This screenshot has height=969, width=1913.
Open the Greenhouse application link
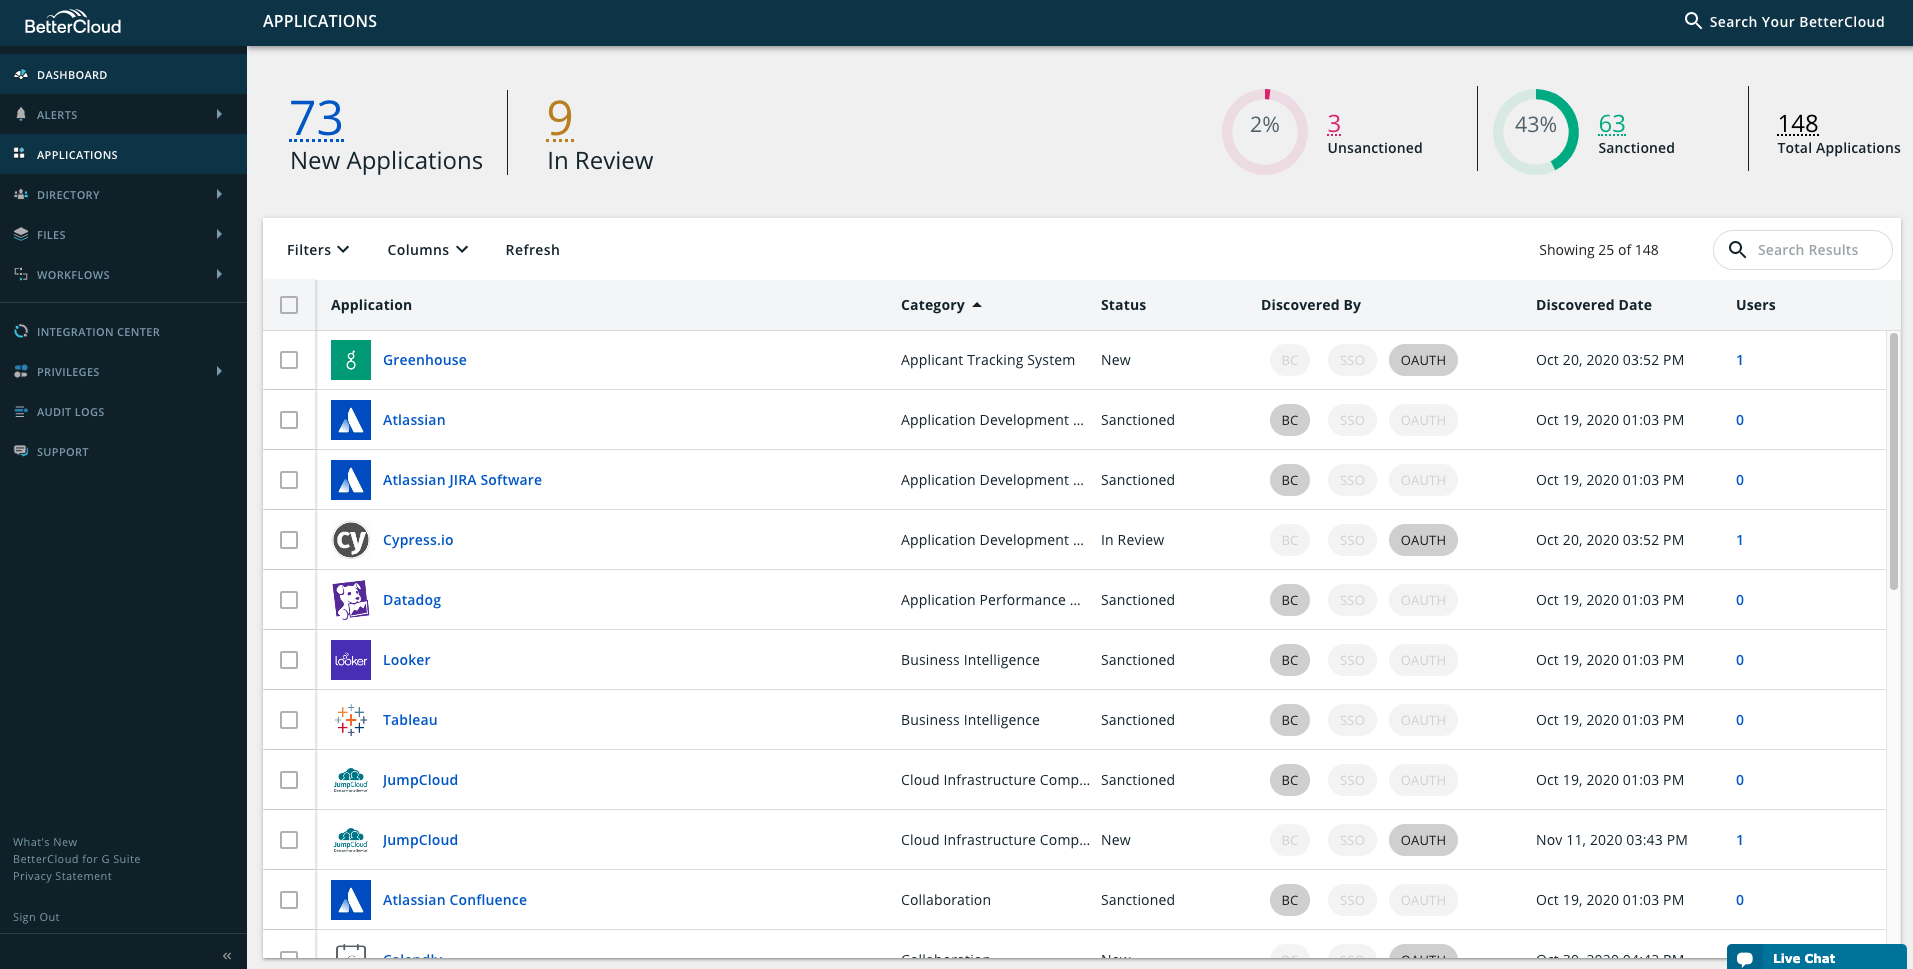[x=424, y=360]
